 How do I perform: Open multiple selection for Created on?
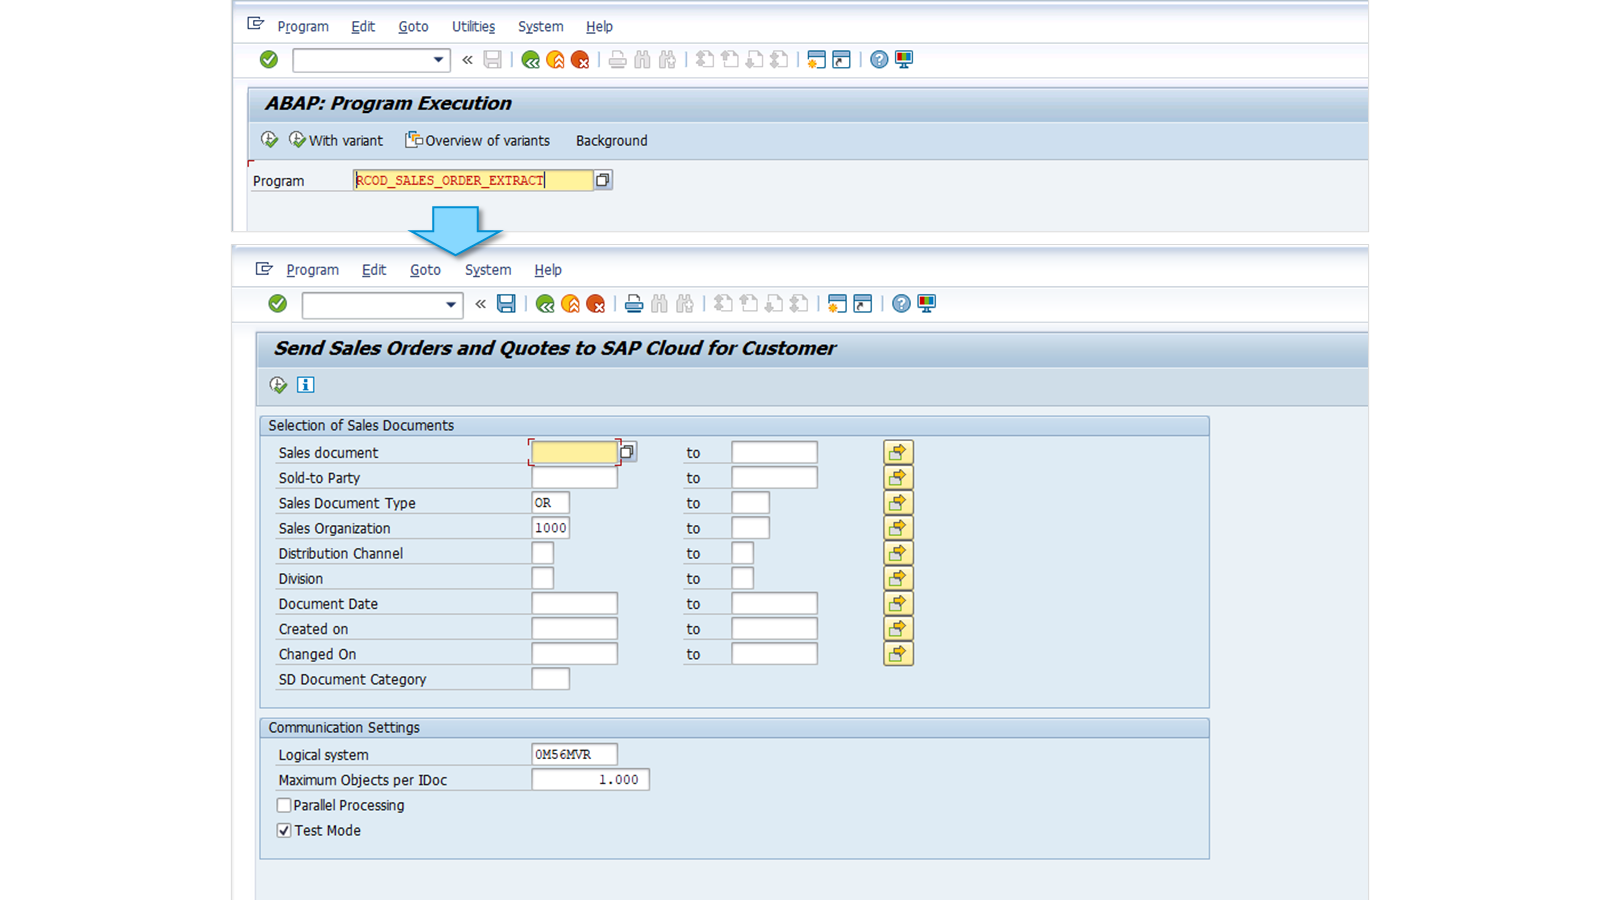898,629
